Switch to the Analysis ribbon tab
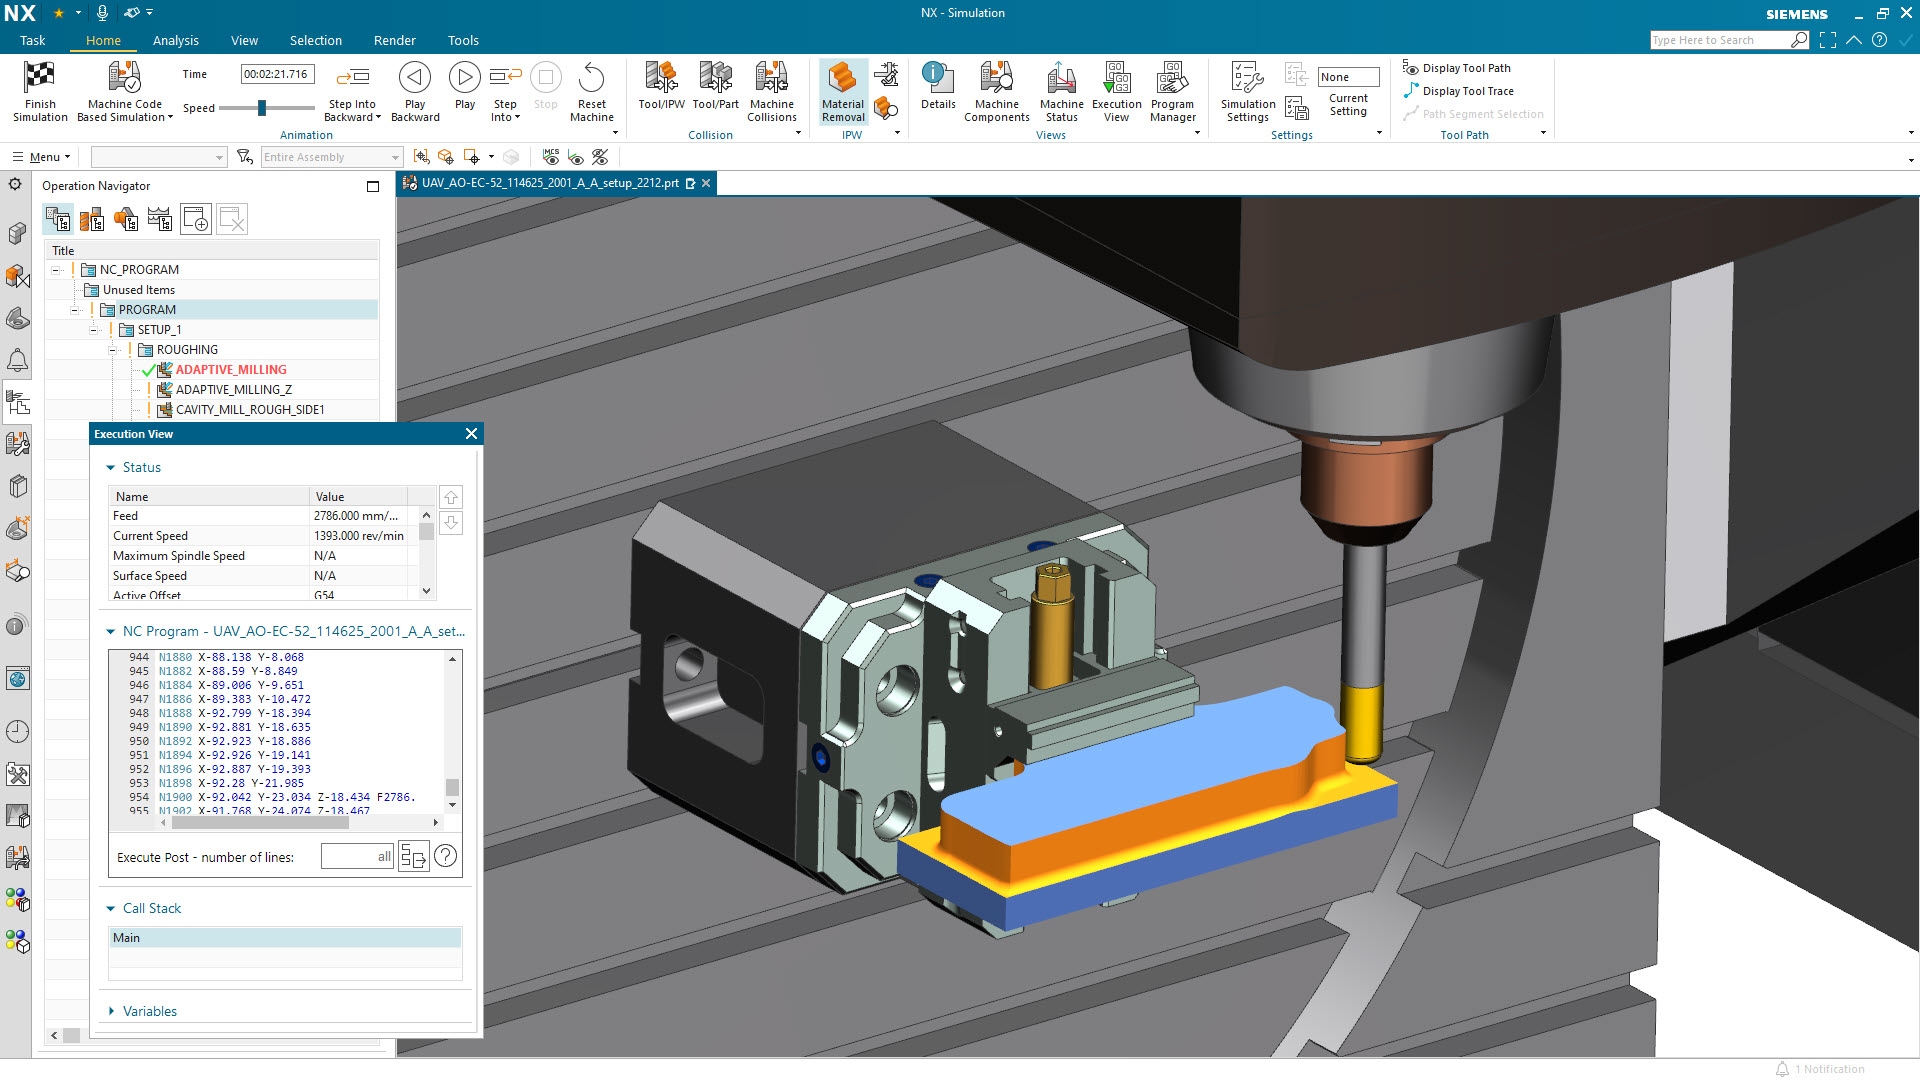This screenshot has width=1920, height=1080. pos(175,40)
